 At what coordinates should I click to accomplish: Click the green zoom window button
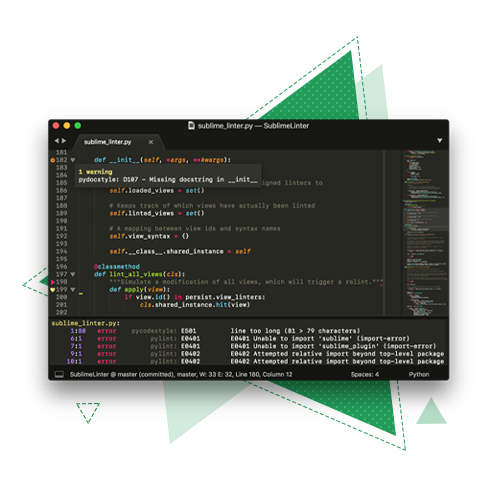tap(78, 126)
